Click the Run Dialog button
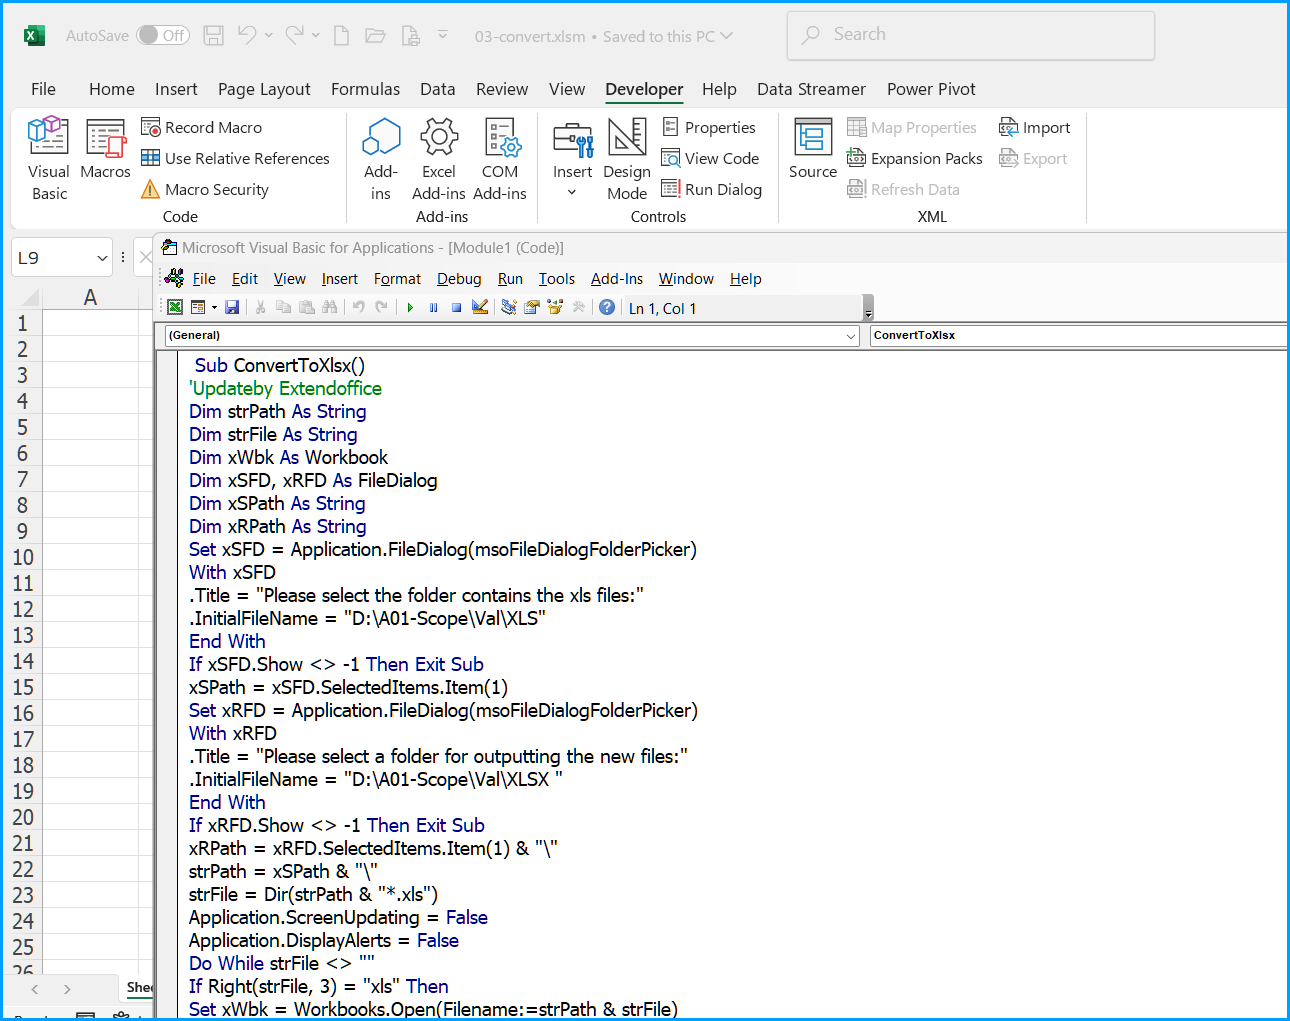 click(x=712, y=189)
